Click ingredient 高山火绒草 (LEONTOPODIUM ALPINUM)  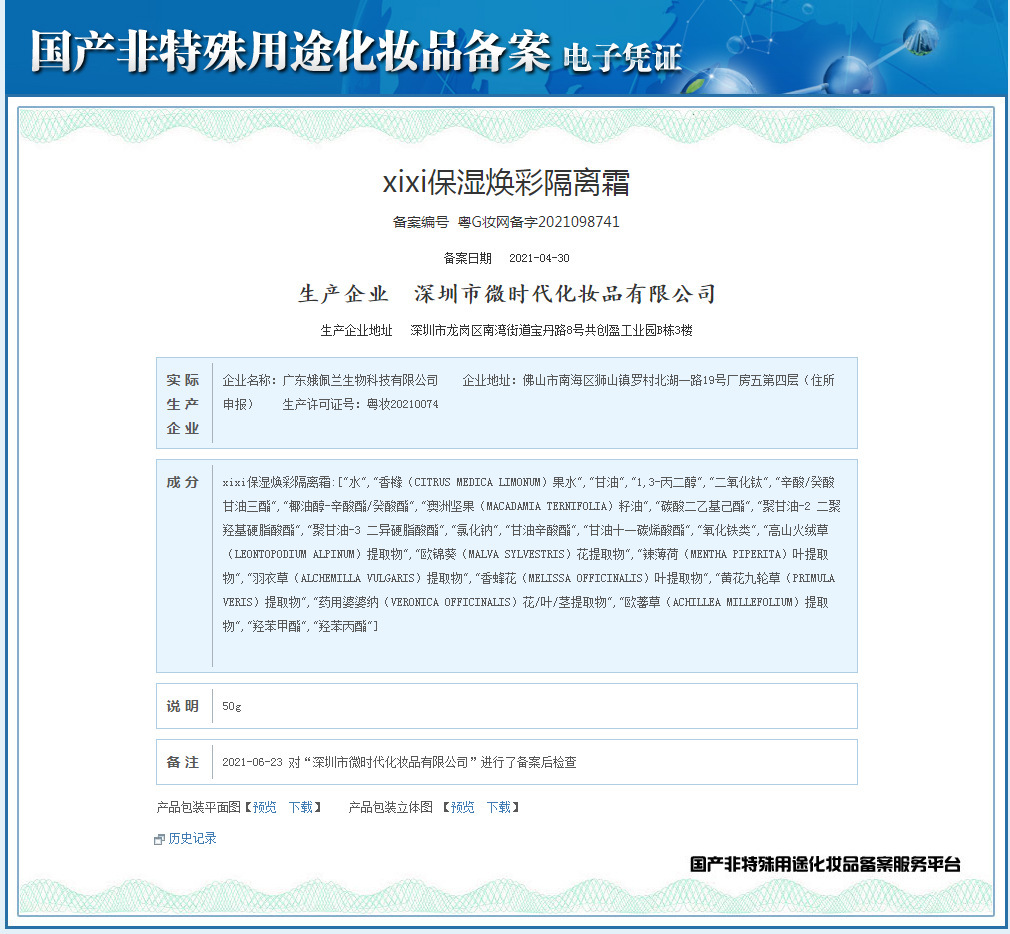point(525,542)
